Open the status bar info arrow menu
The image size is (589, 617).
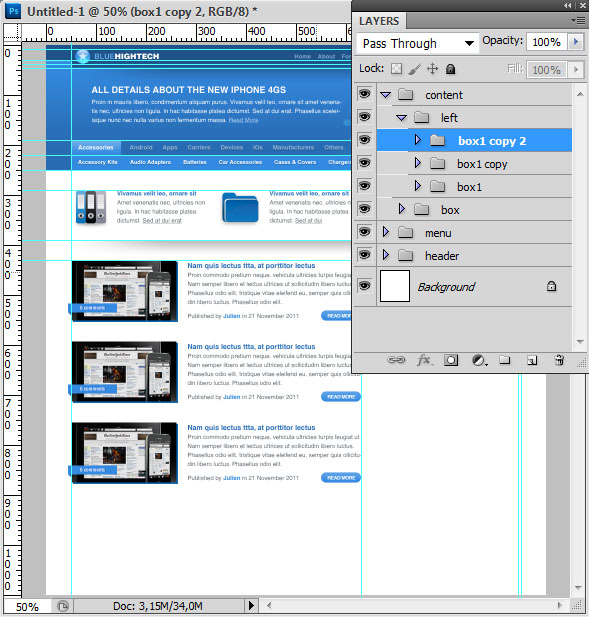[251, 605]
